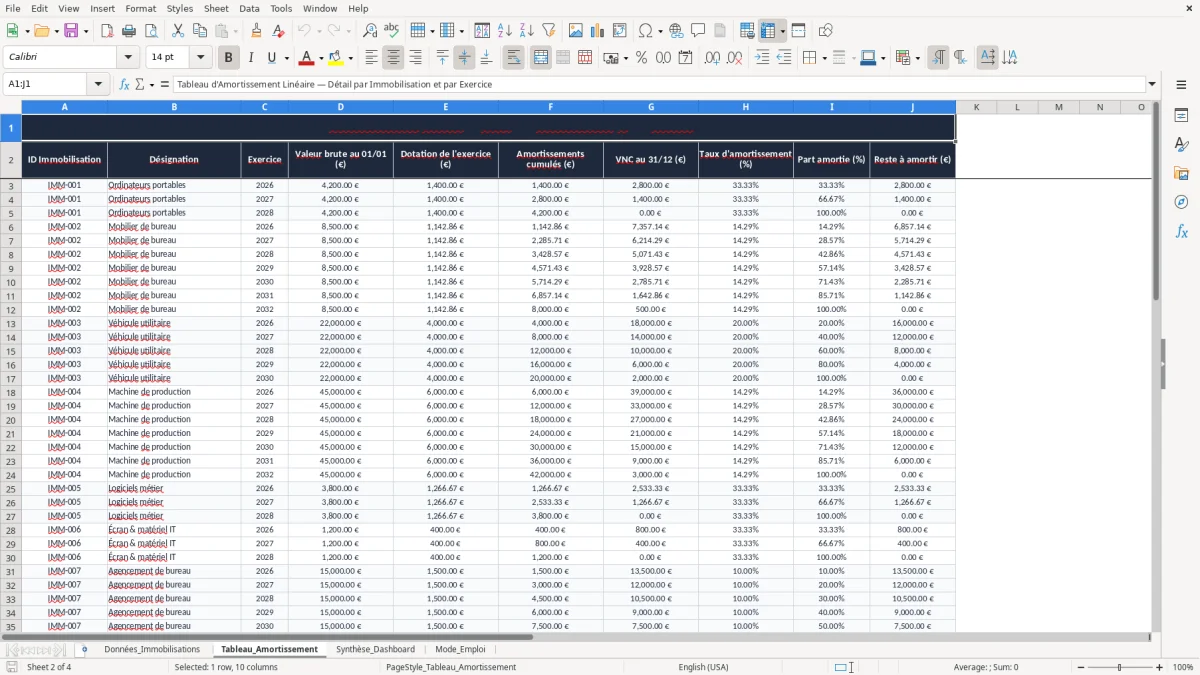Adjust the zoom slider in status bar
This screenshot has width=1200, height=675.
tap(1120, 667)
